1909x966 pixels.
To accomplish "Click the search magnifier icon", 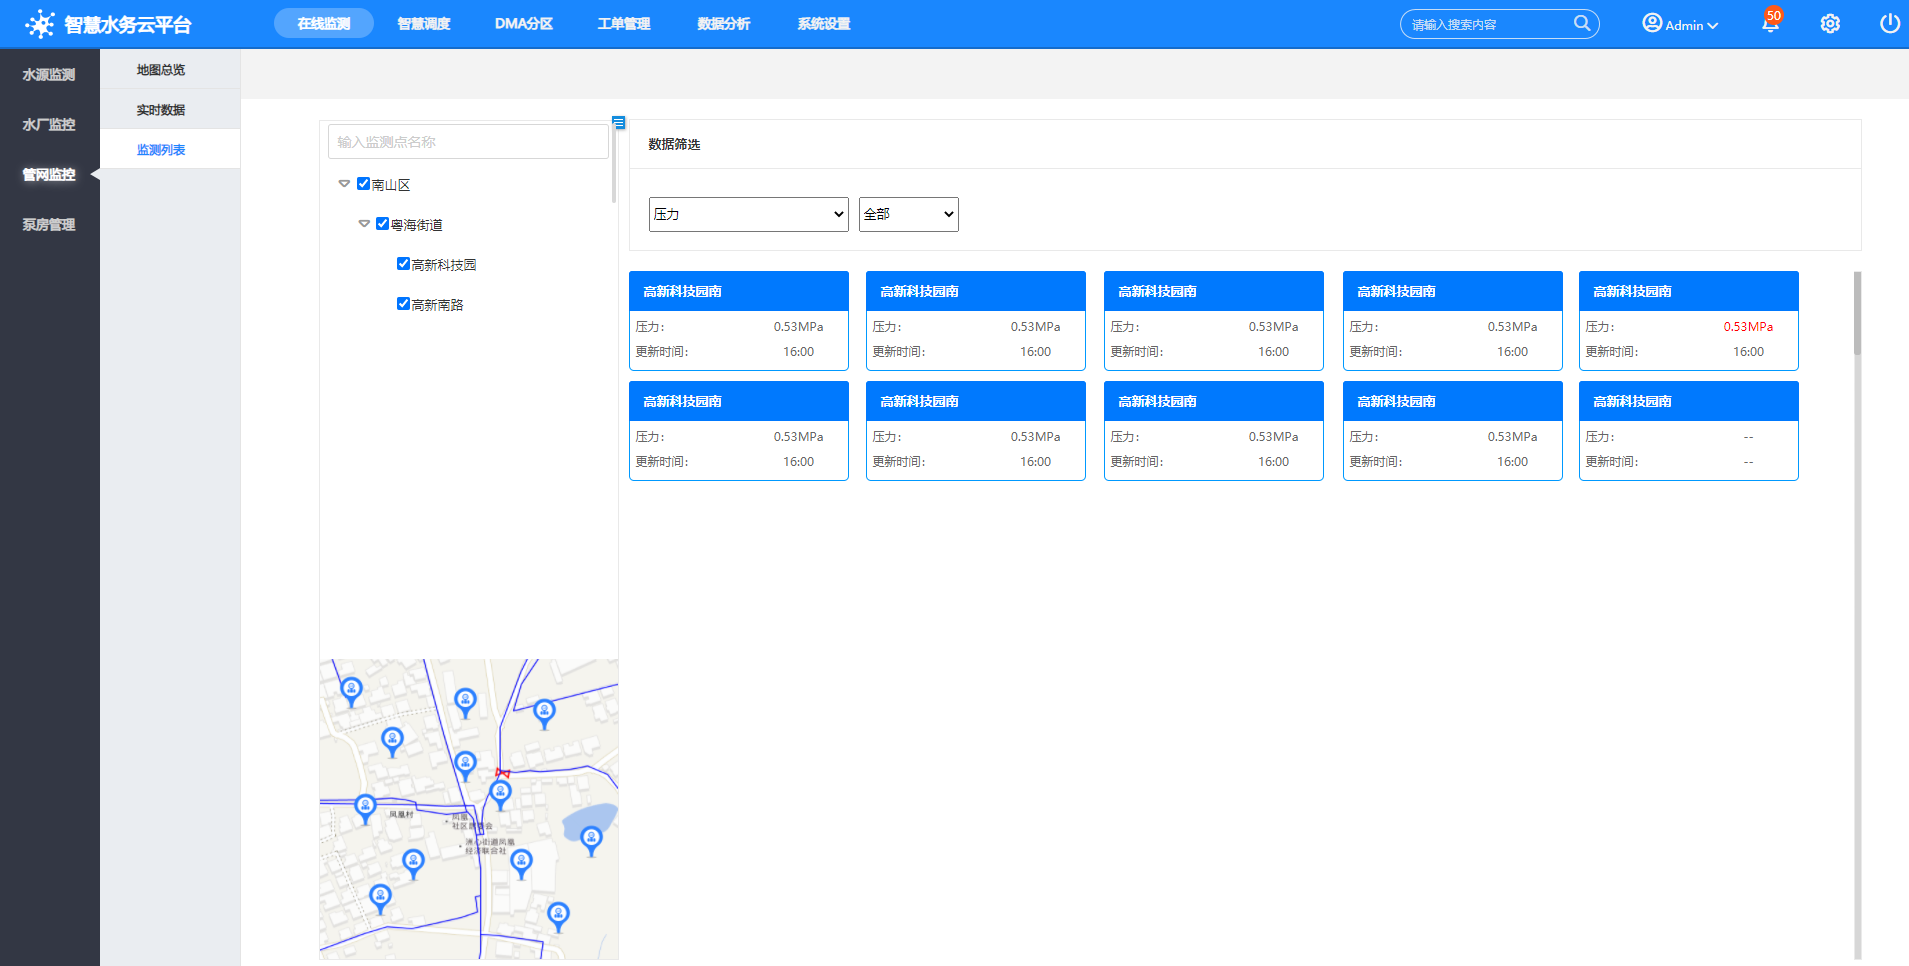I will [x=1581, y=23].
